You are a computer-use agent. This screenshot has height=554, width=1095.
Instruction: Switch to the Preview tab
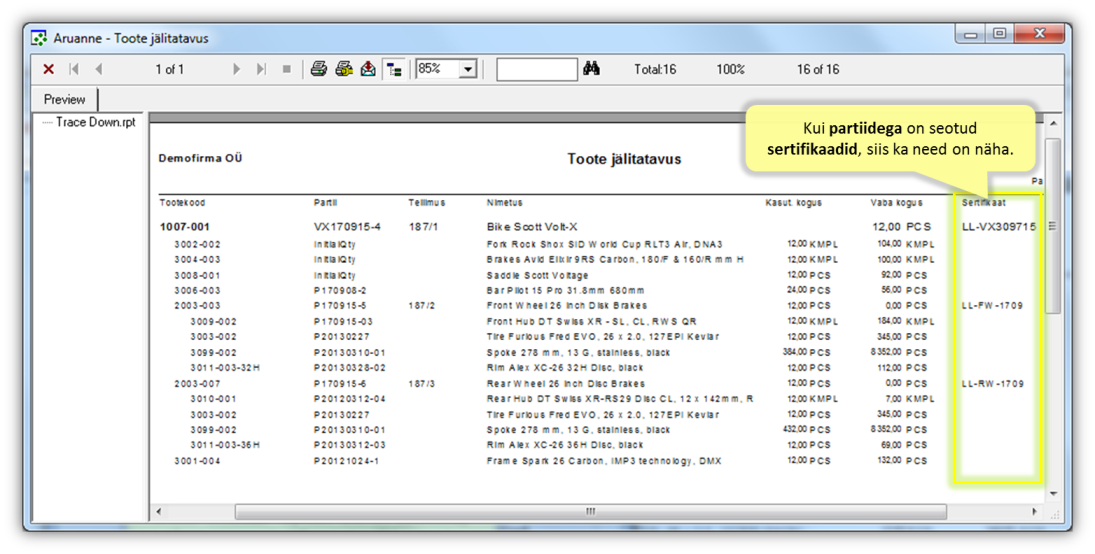64,99
